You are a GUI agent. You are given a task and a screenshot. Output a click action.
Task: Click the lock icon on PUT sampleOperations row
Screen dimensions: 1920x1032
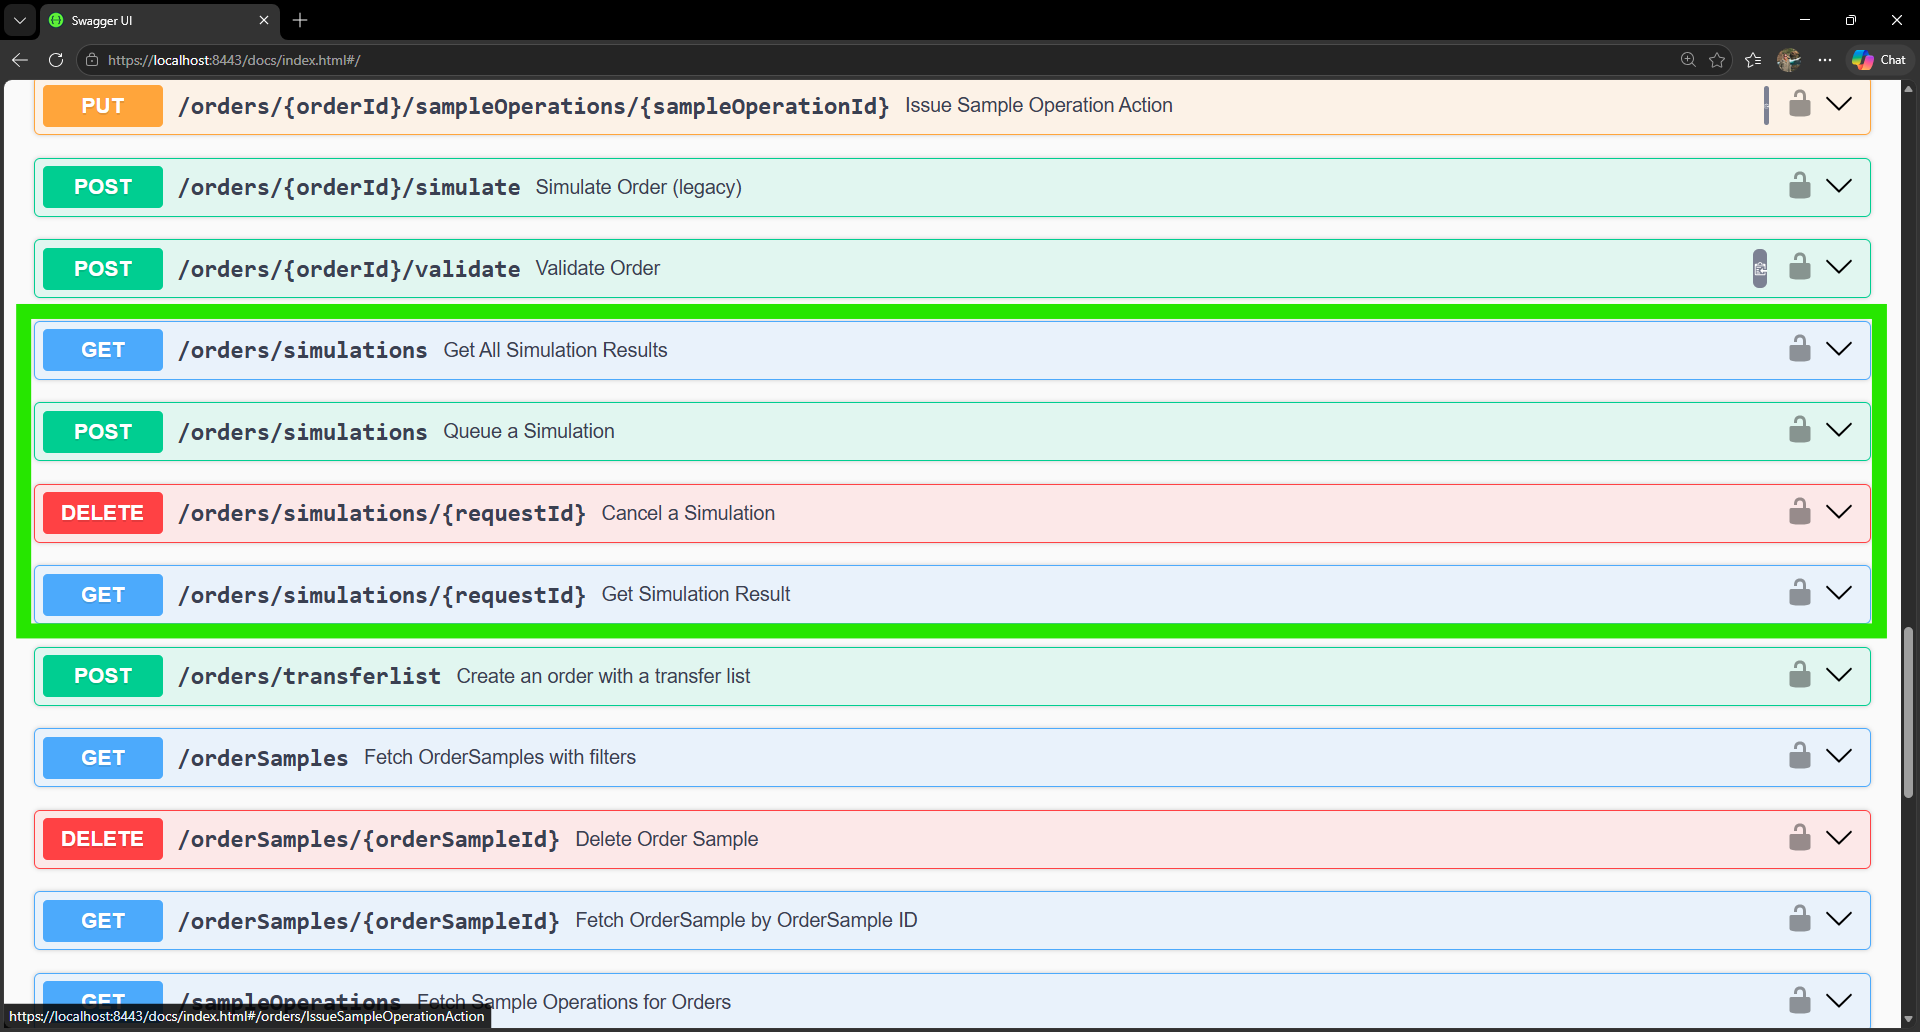click(1800, 104)
